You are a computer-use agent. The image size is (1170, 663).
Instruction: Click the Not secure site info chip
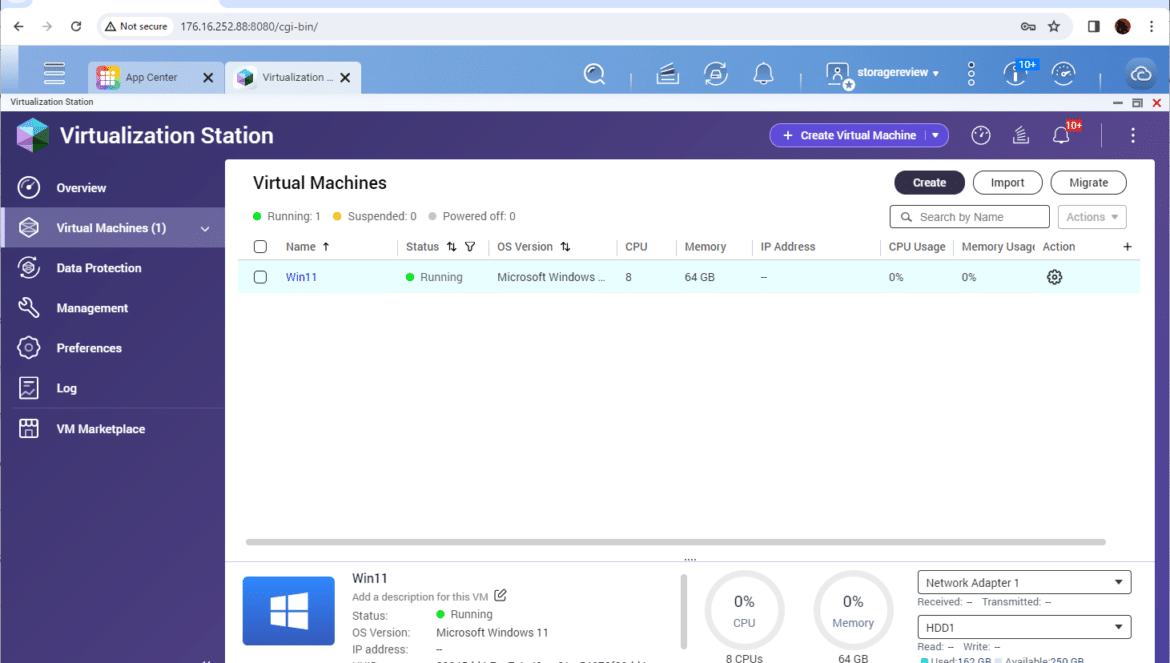pos(137,26)
